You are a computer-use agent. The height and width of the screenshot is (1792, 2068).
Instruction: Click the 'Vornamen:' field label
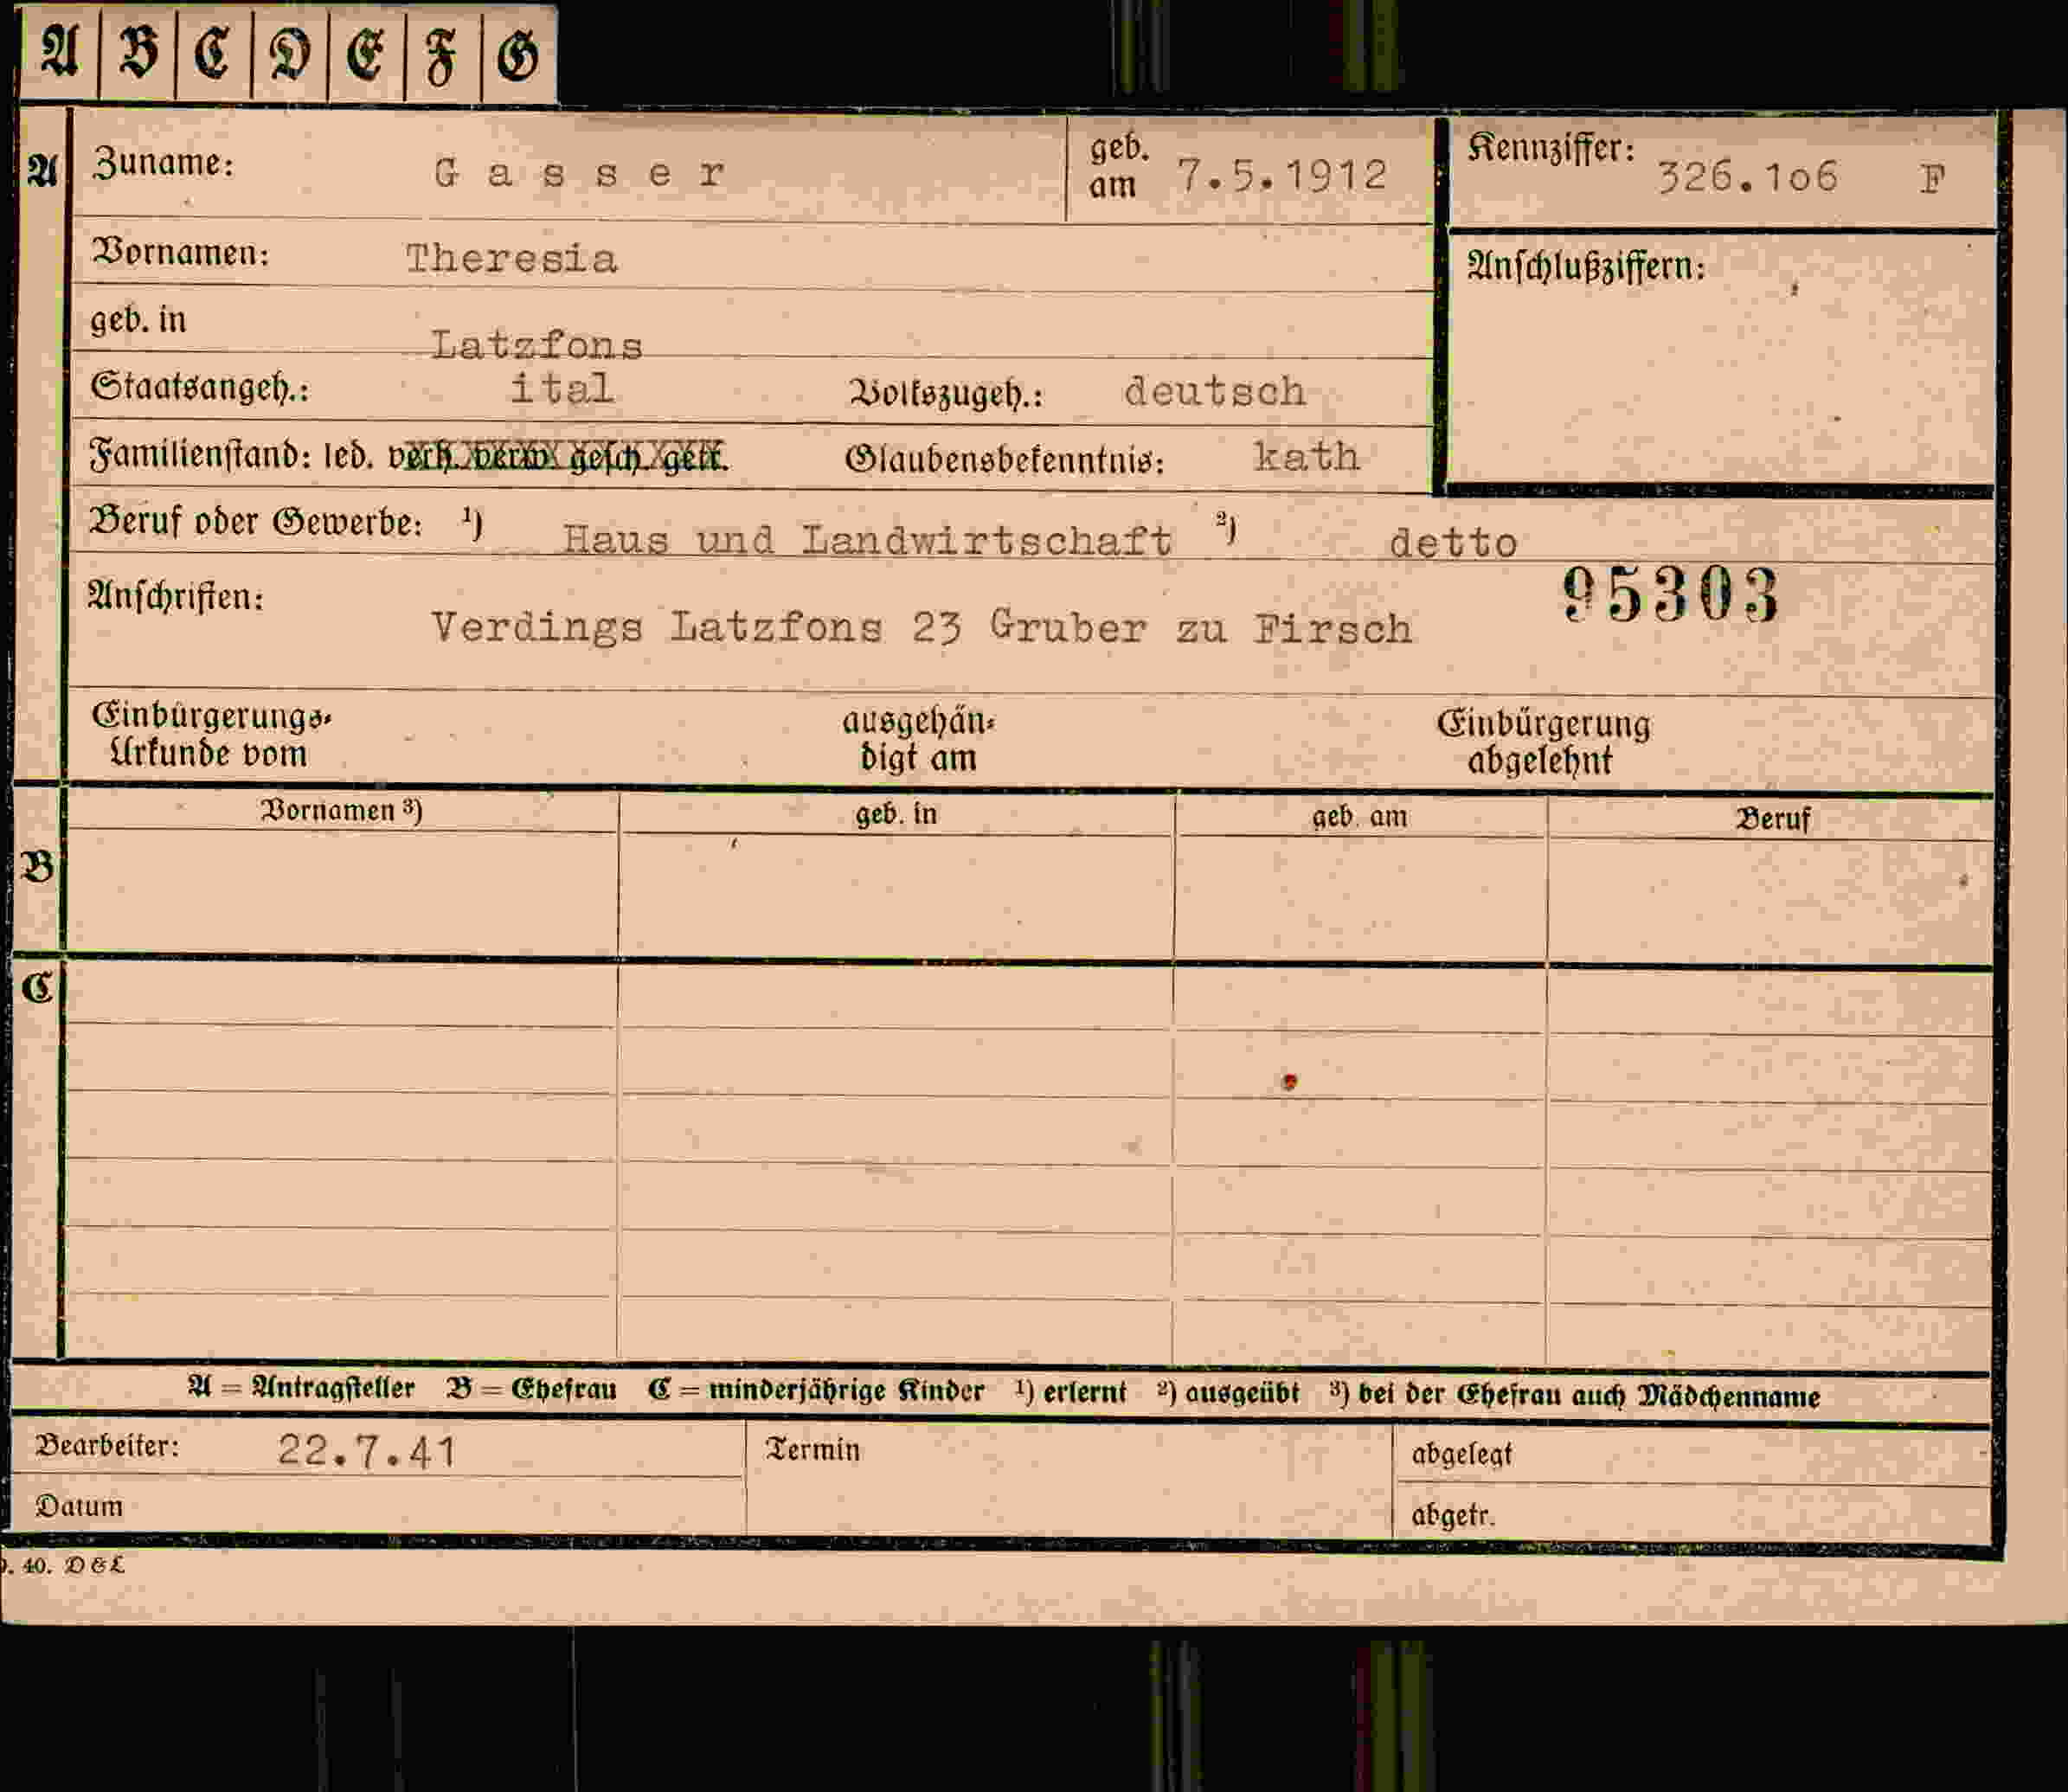click(x=180, y=252)
